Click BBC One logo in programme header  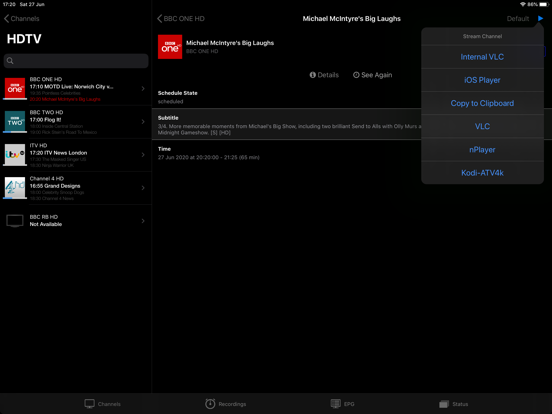click(x=170, y=47)
